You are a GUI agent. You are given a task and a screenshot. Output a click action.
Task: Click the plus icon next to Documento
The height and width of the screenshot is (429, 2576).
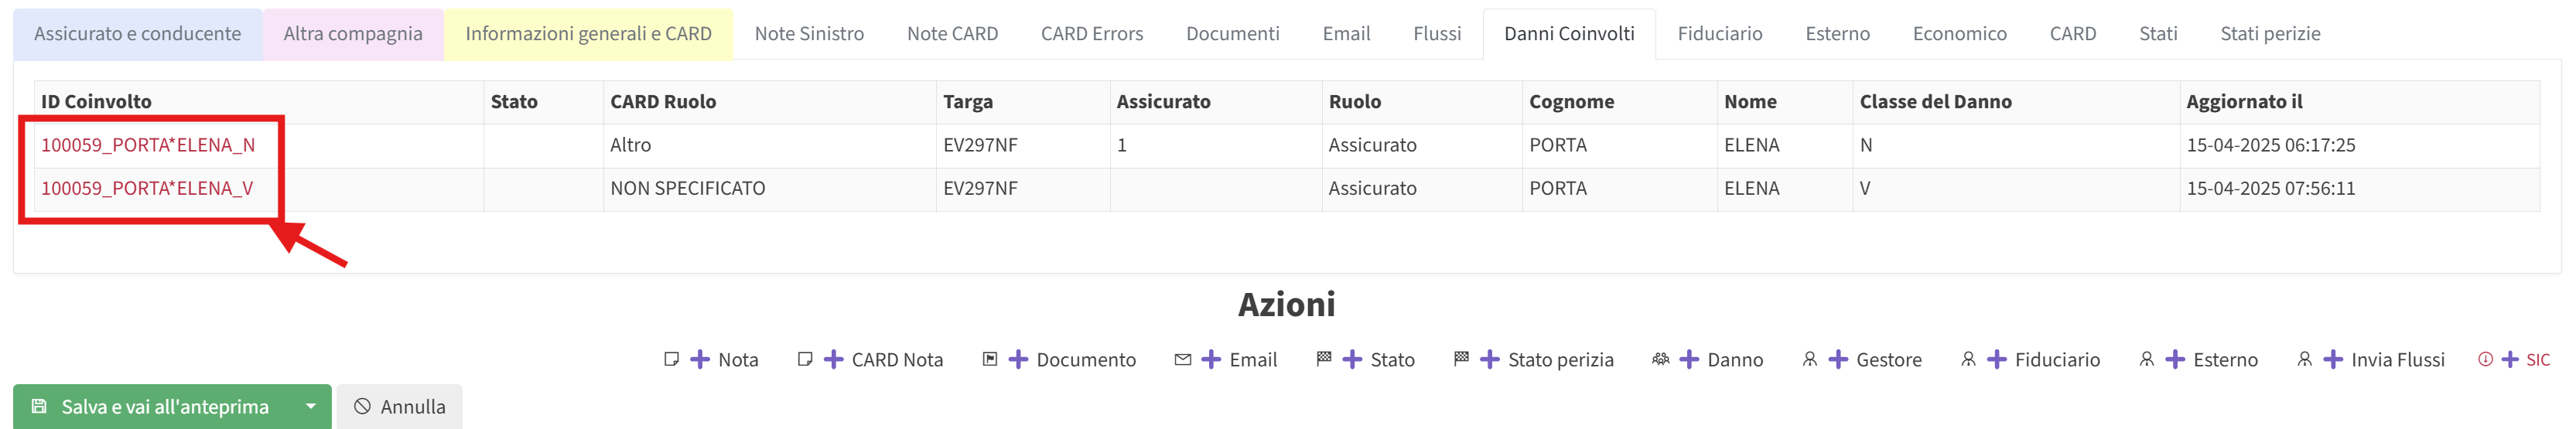point(1018,359)
